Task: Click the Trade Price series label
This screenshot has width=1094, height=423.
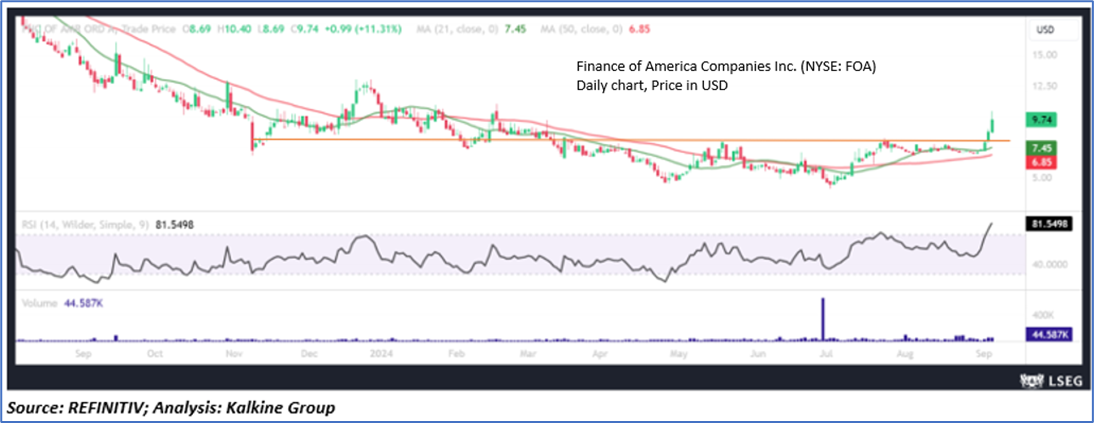Action: pos(150,31)
